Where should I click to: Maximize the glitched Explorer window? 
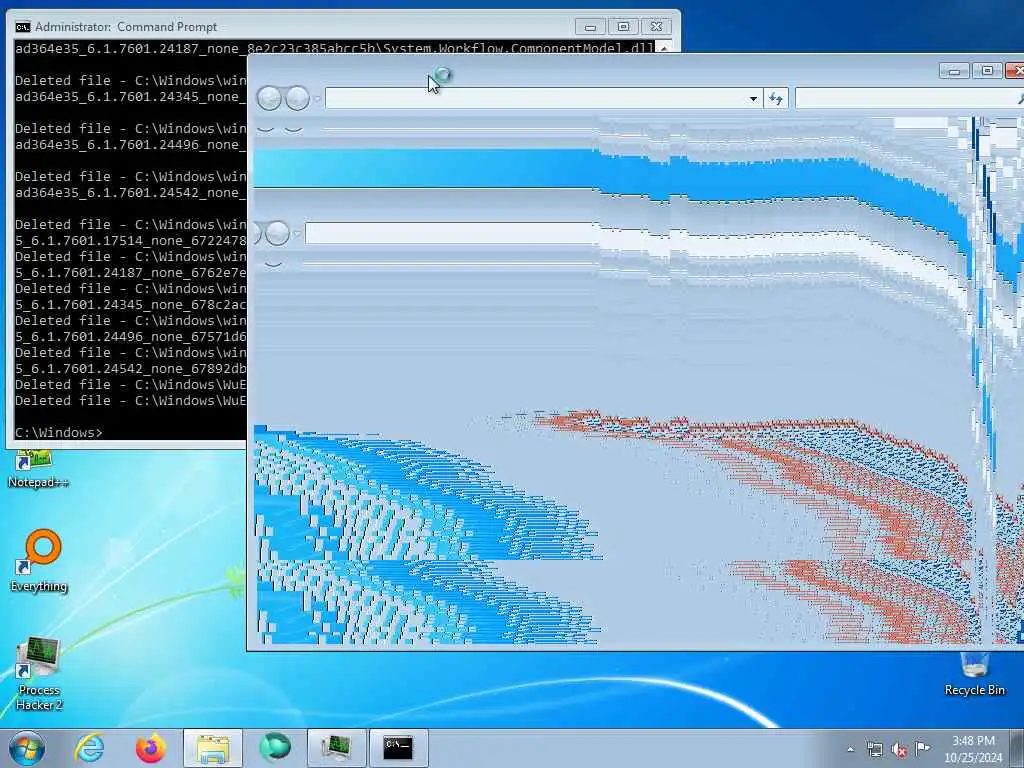click(x=987, y=71)
